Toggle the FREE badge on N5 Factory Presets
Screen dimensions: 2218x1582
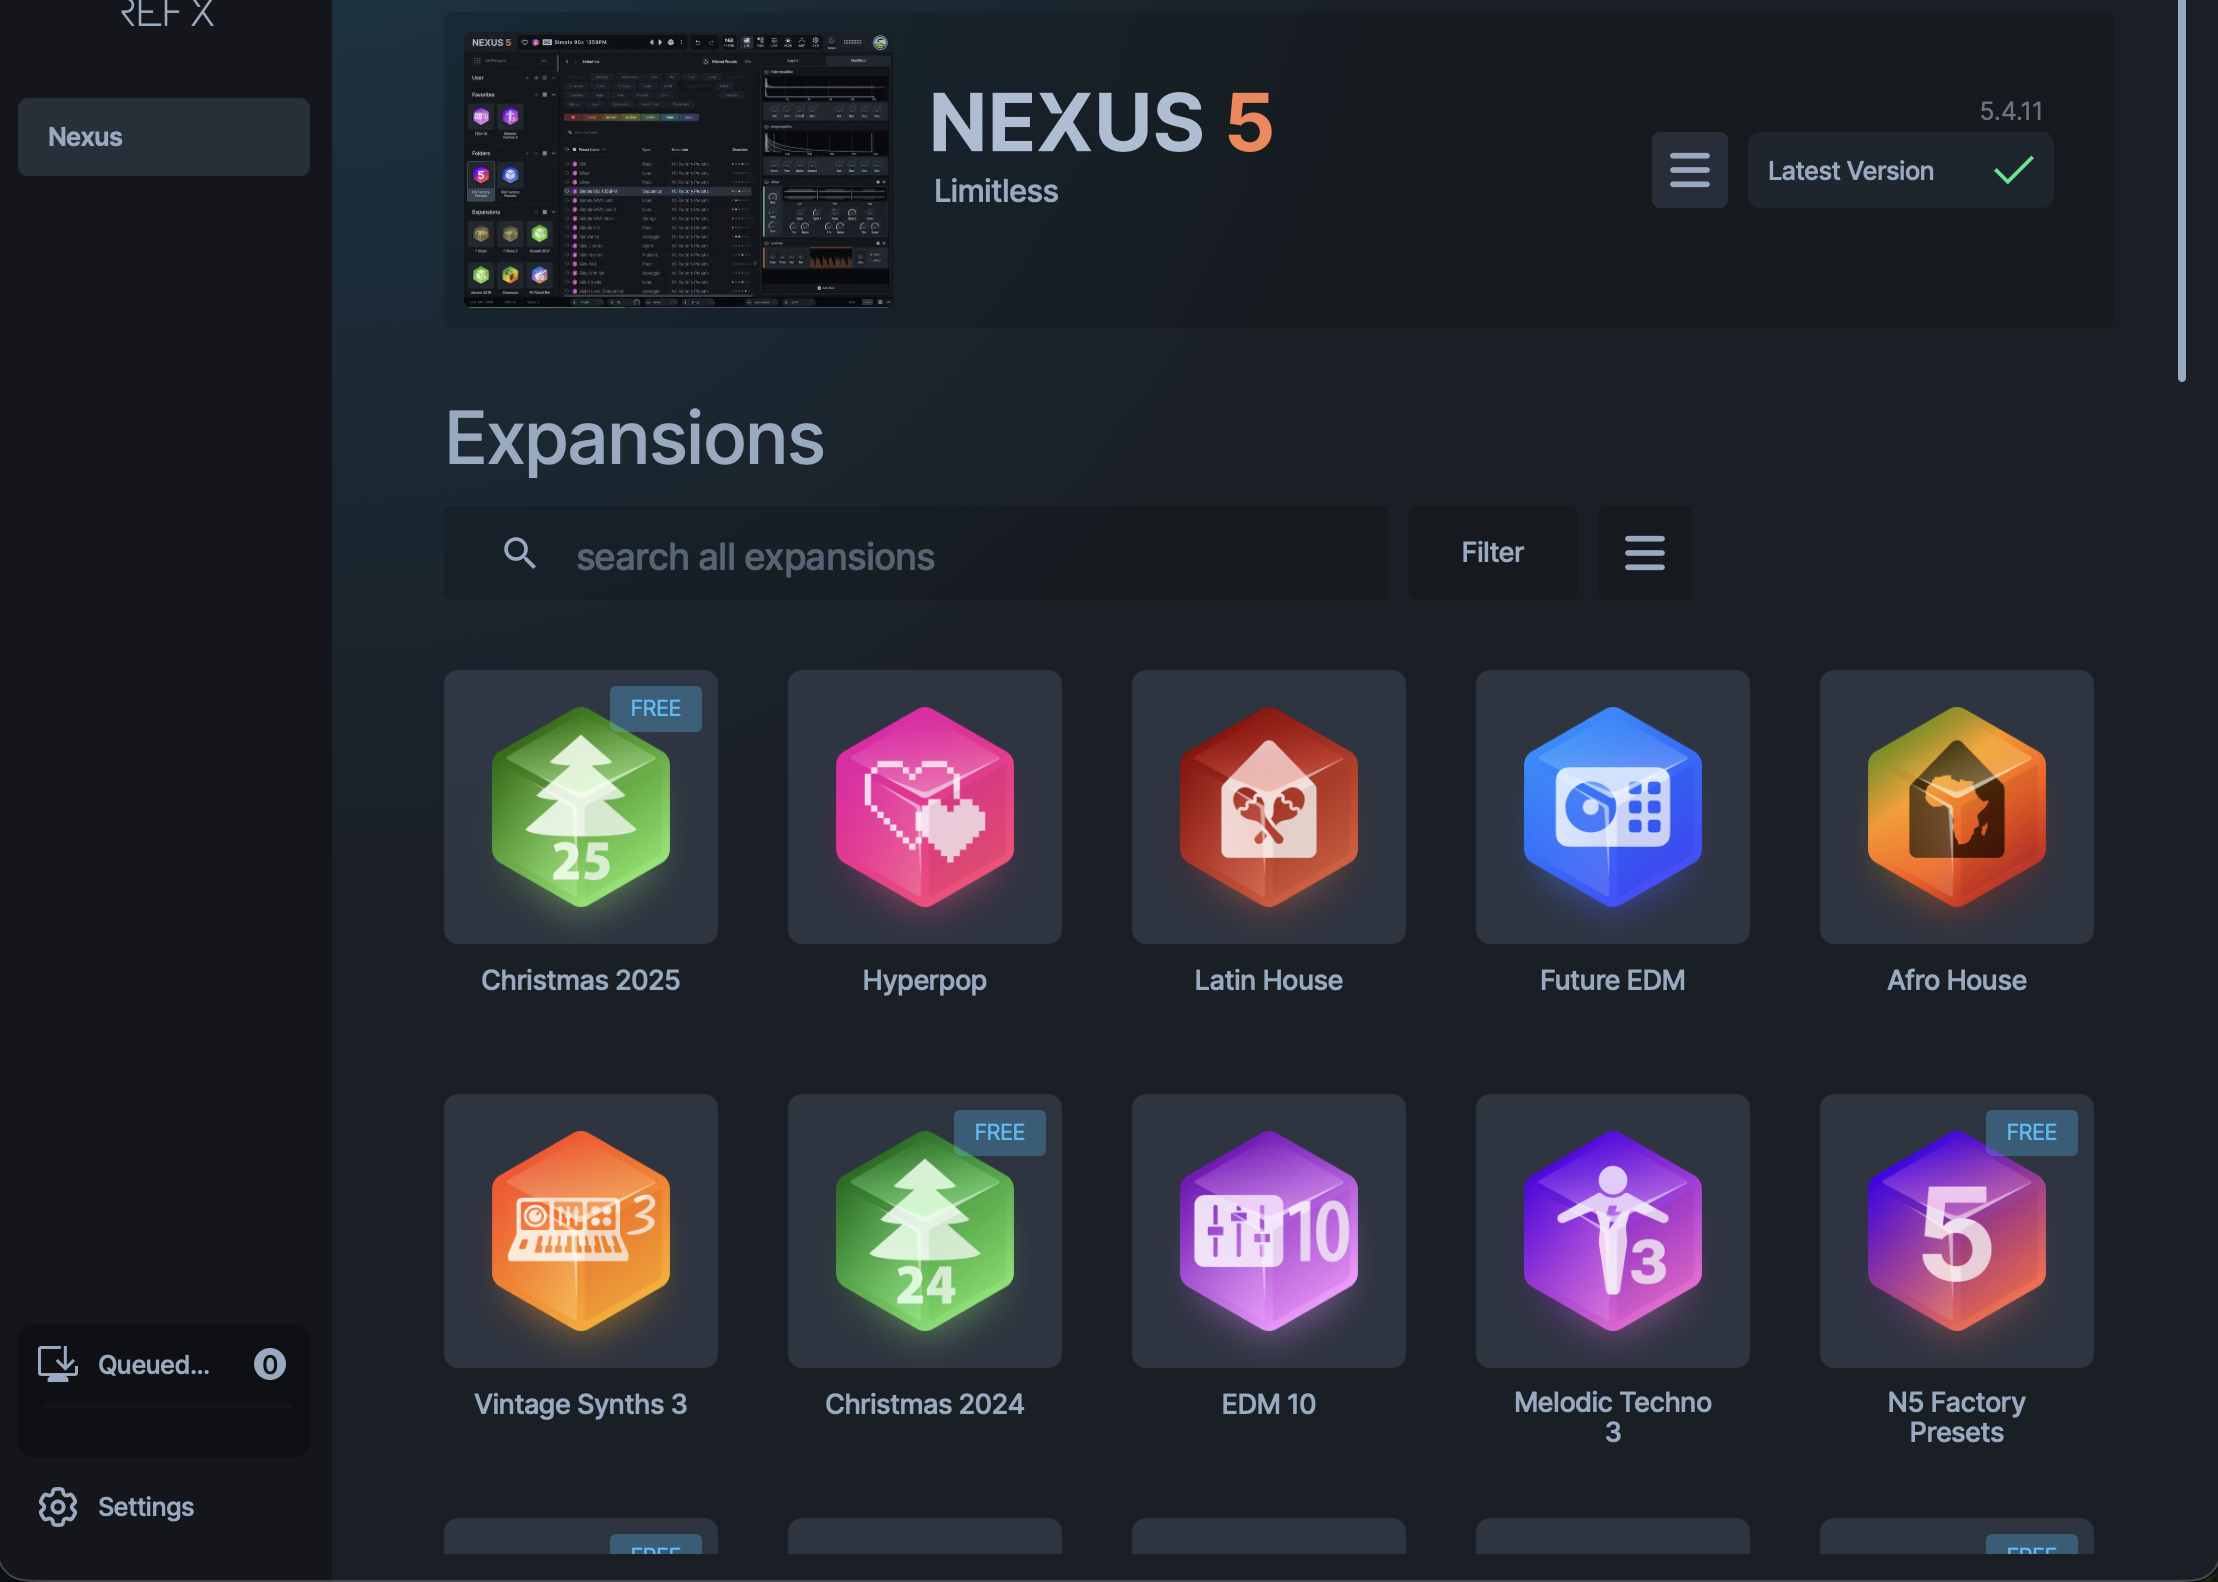coord(2032,1132)
